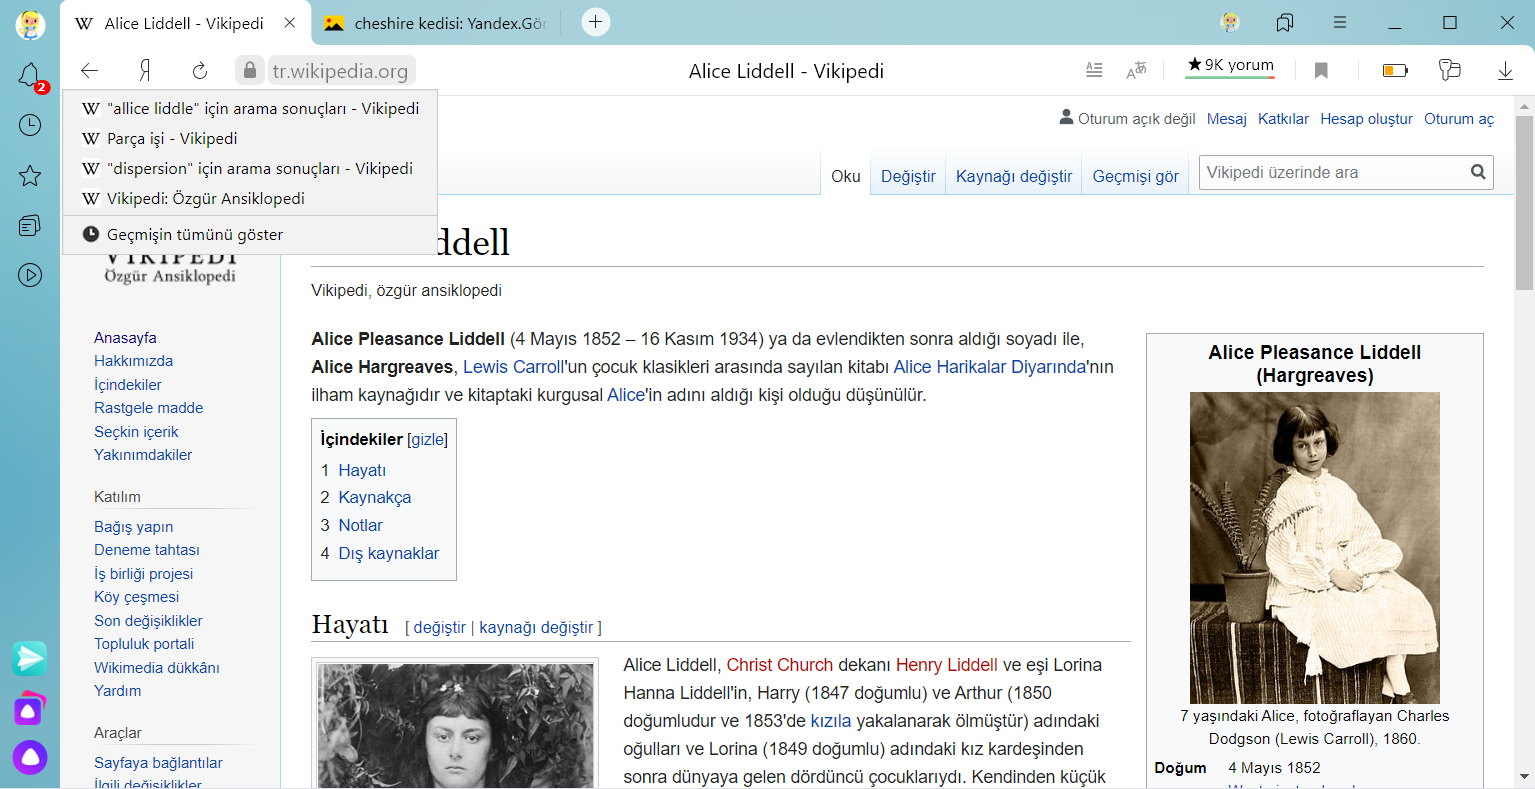Open reader mode icon
Viewport: 1535px width, 789px height.
pos(1094,70)
